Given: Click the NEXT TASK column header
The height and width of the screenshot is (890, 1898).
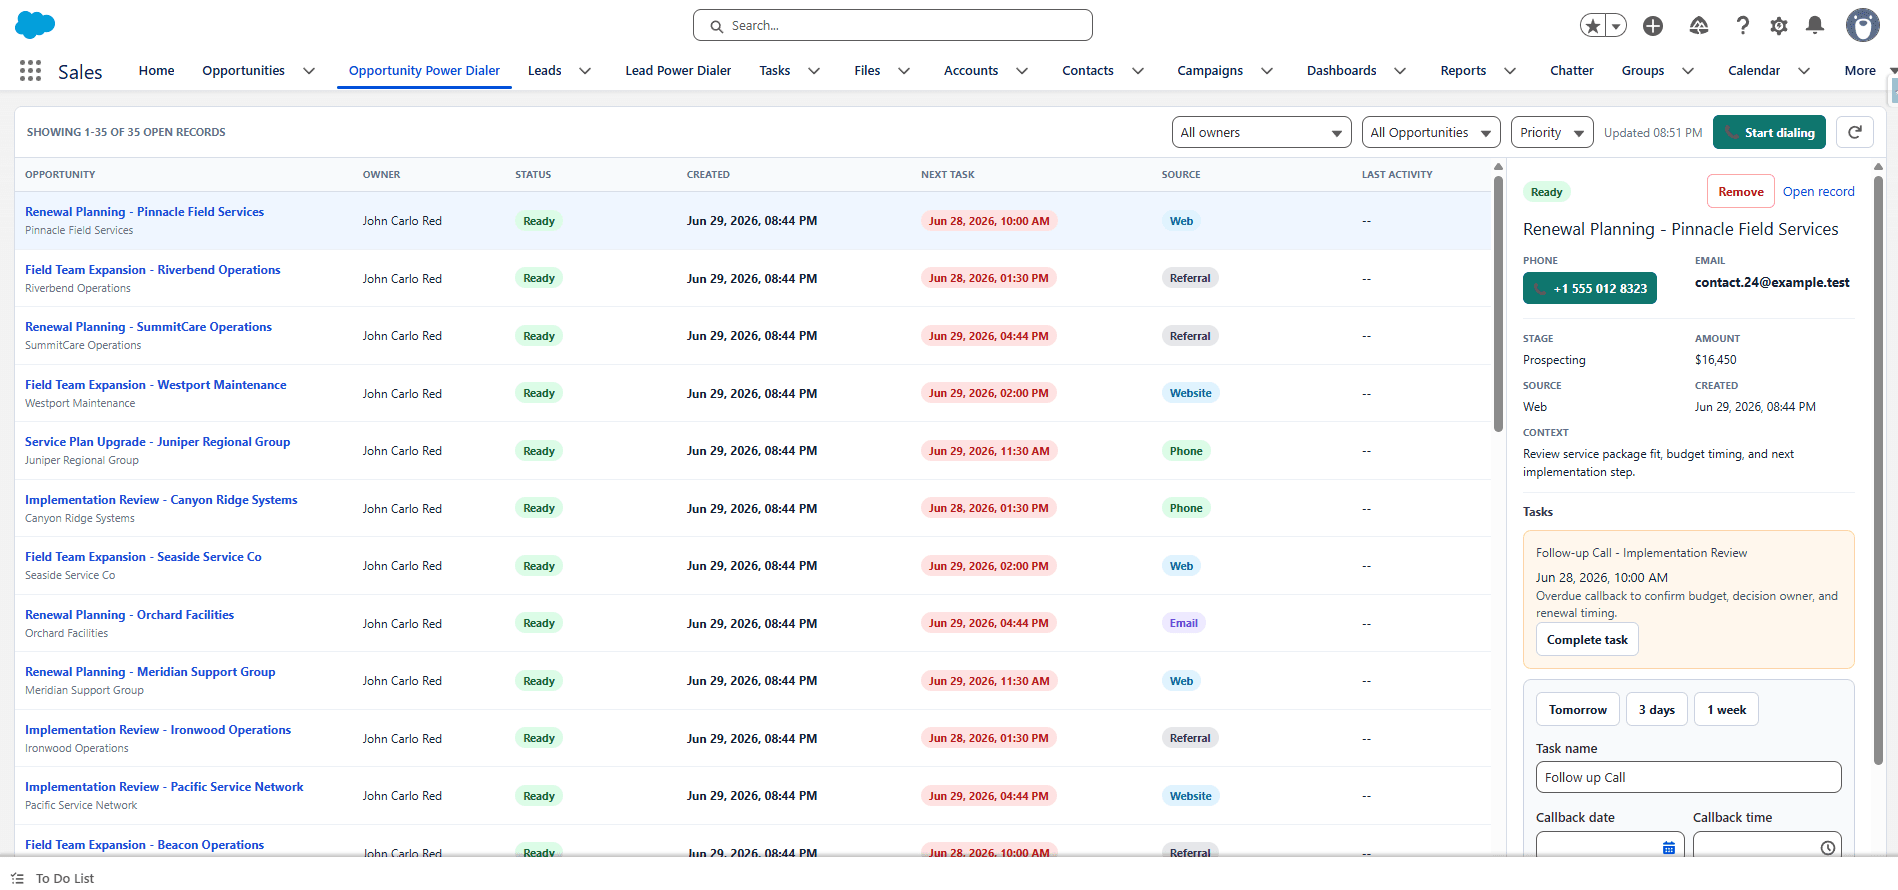Looking at the screenshot, I should pyautogui.click(x=947, y=174).
